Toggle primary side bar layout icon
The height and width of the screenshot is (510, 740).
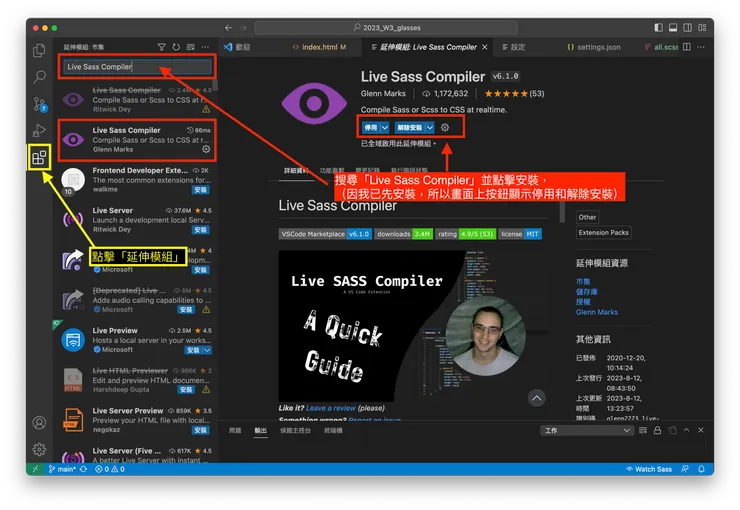click(658, 27)
